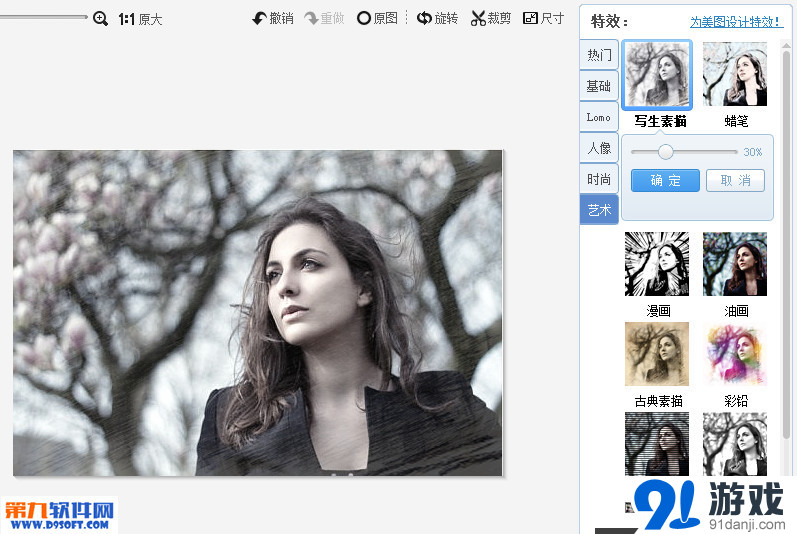Select the 艺术 effects tab
The image size is (797, 534).
tap(599, 209)
